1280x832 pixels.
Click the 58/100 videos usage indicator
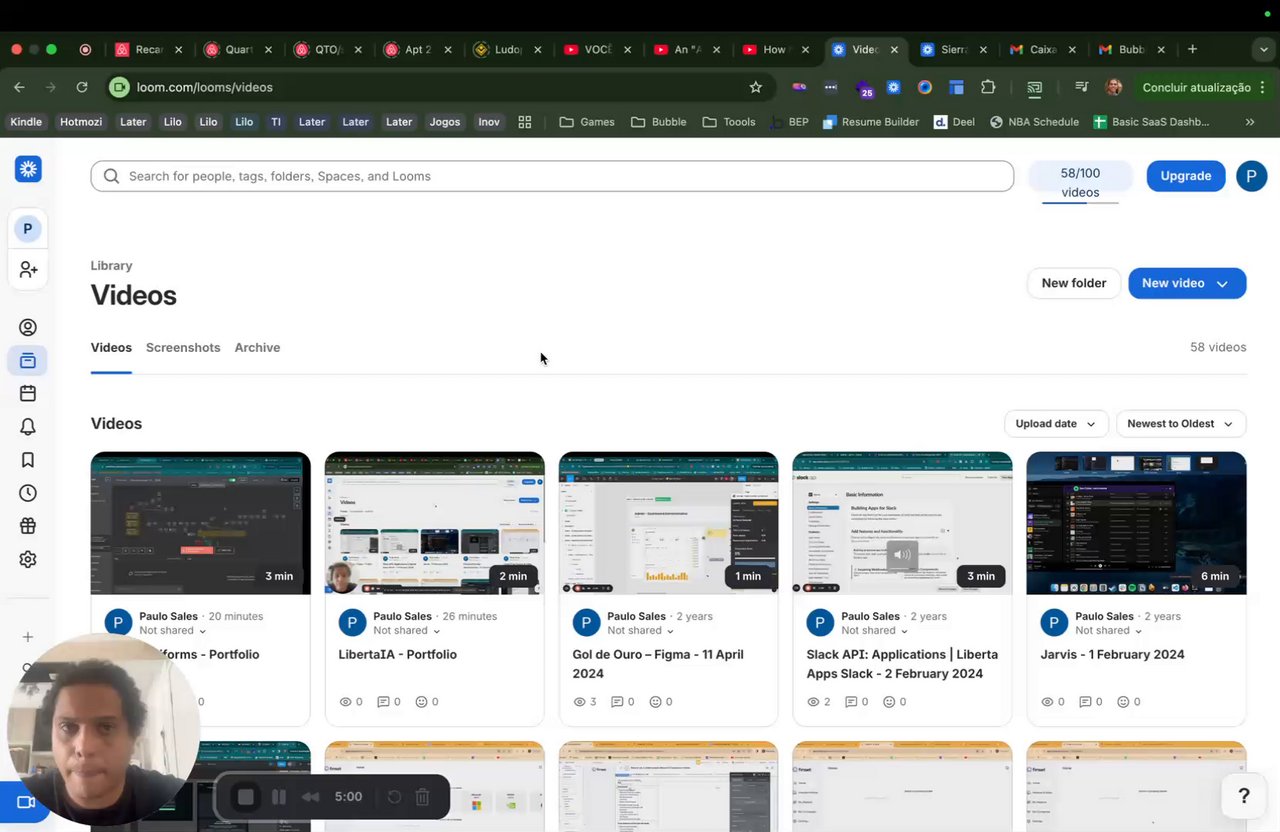pyautogui.click(x=1080, y=183)
